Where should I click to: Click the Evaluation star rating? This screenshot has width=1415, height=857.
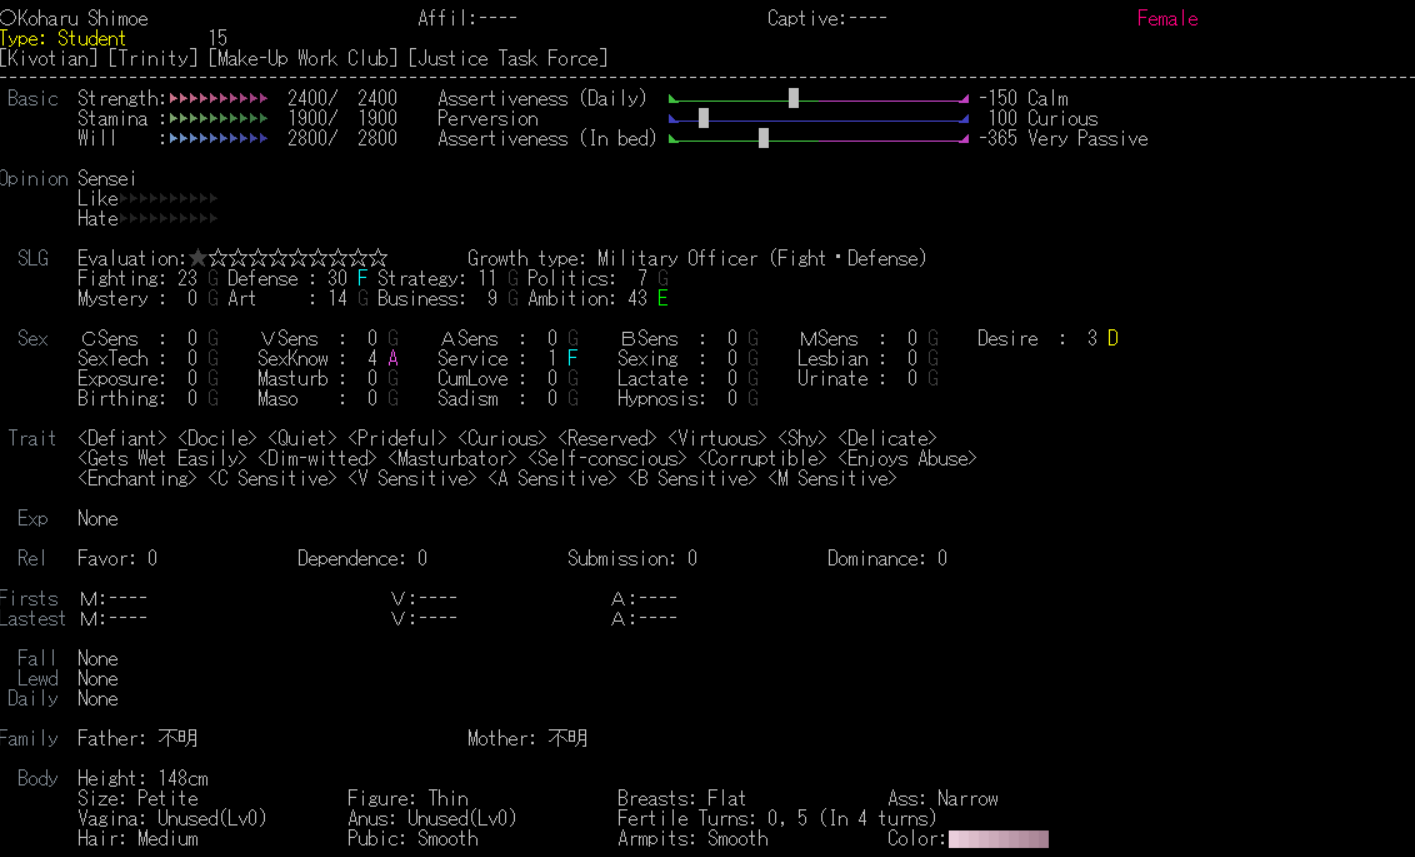click(288, 259)
